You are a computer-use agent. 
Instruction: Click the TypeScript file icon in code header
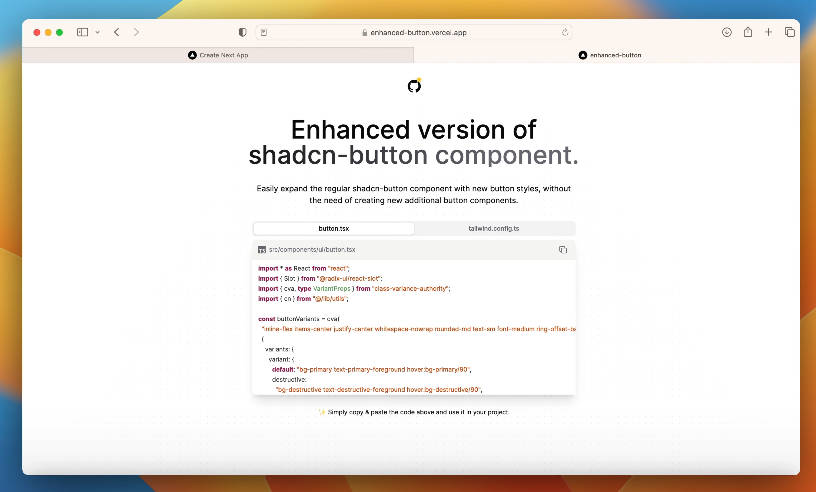262,250
